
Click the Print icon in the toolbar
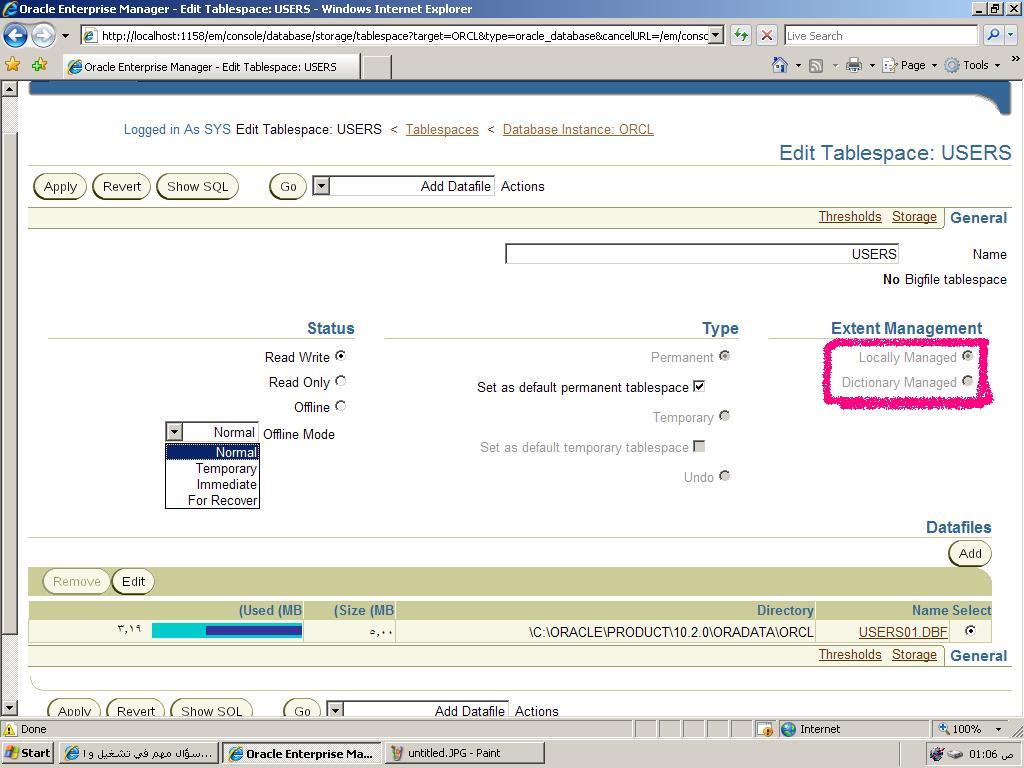pos(853,65)
